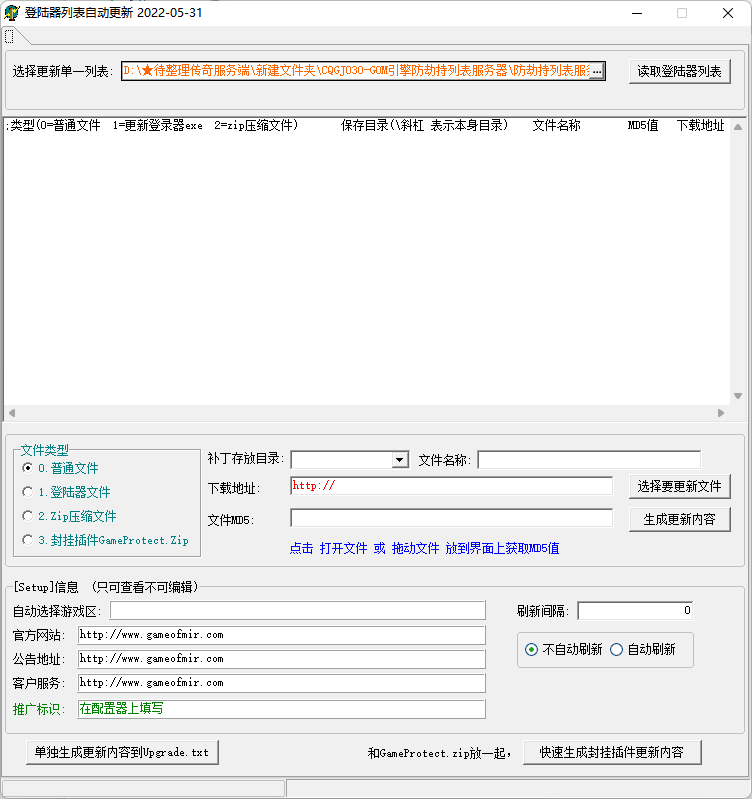Click the application icon in the title bar
Screen dimensions: 752x799
click(x=11, y=13)
